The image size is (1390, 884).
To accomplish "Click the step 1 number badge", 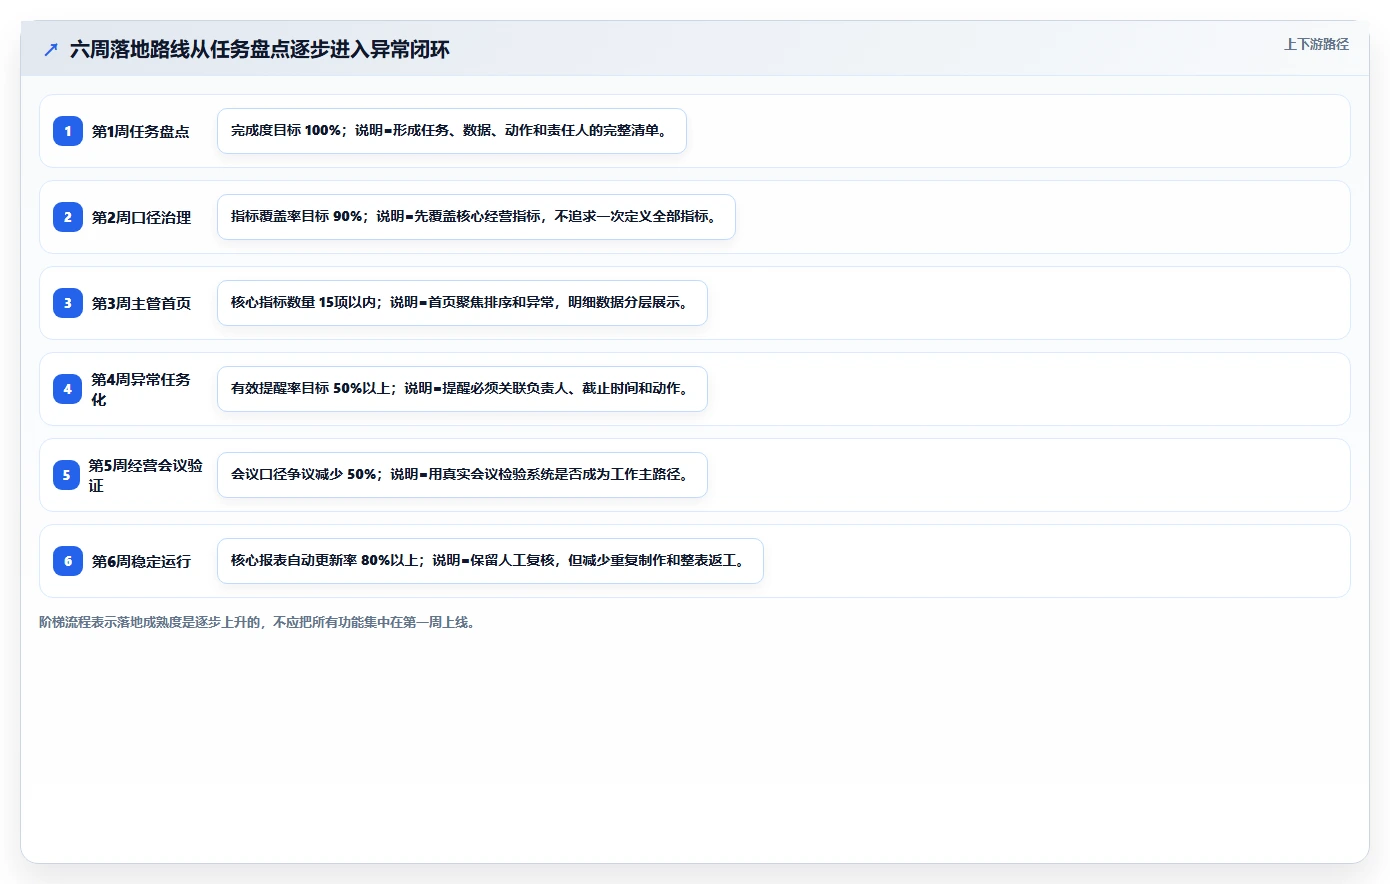I will click(68, 131).
